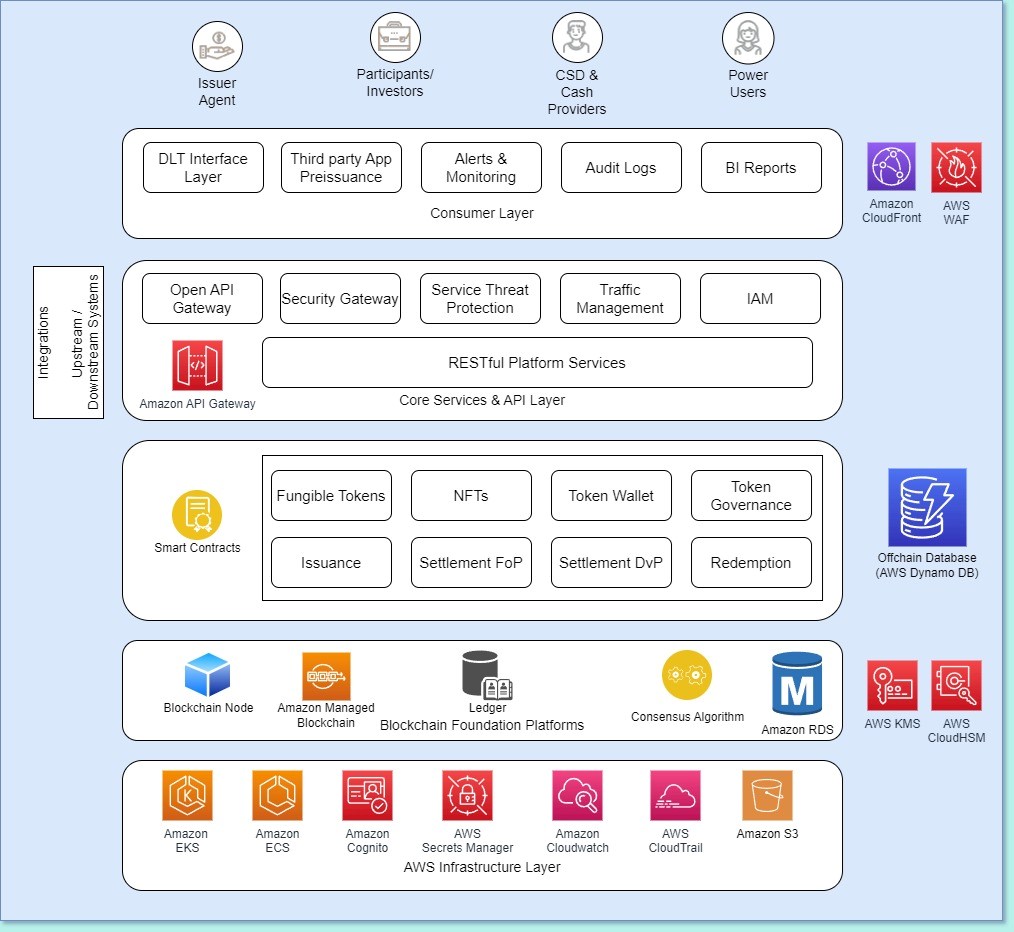Image resolution: width=1014 pixels, height=932 pixels.
Task: Select the Consensus Algorithm gear icon
Action: tap(687, 674)
